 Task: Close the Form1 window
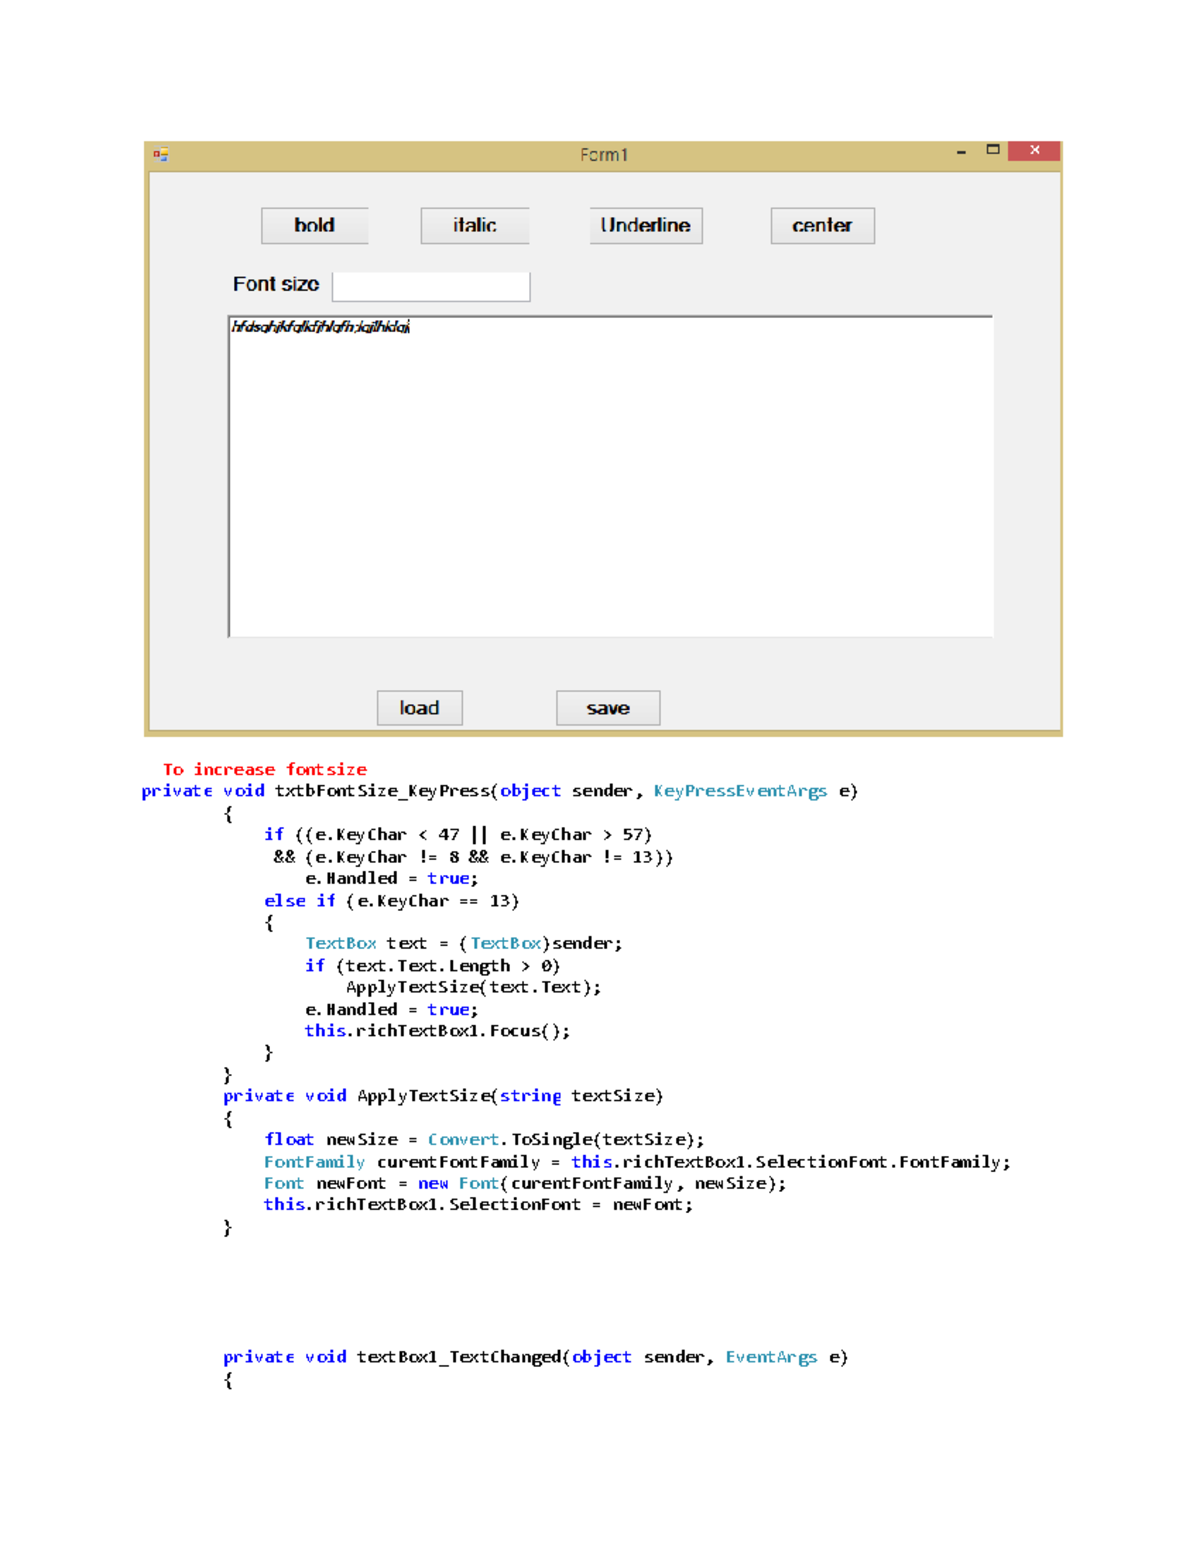tap(1034, 151)
